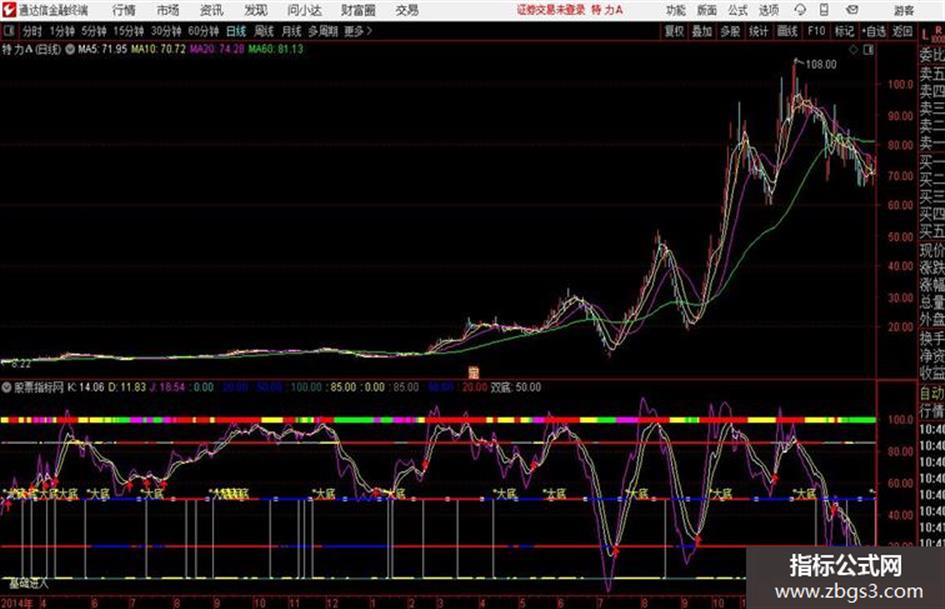Open the 选项 menu
Screen dimensions: 945x609
click(769, 10)
